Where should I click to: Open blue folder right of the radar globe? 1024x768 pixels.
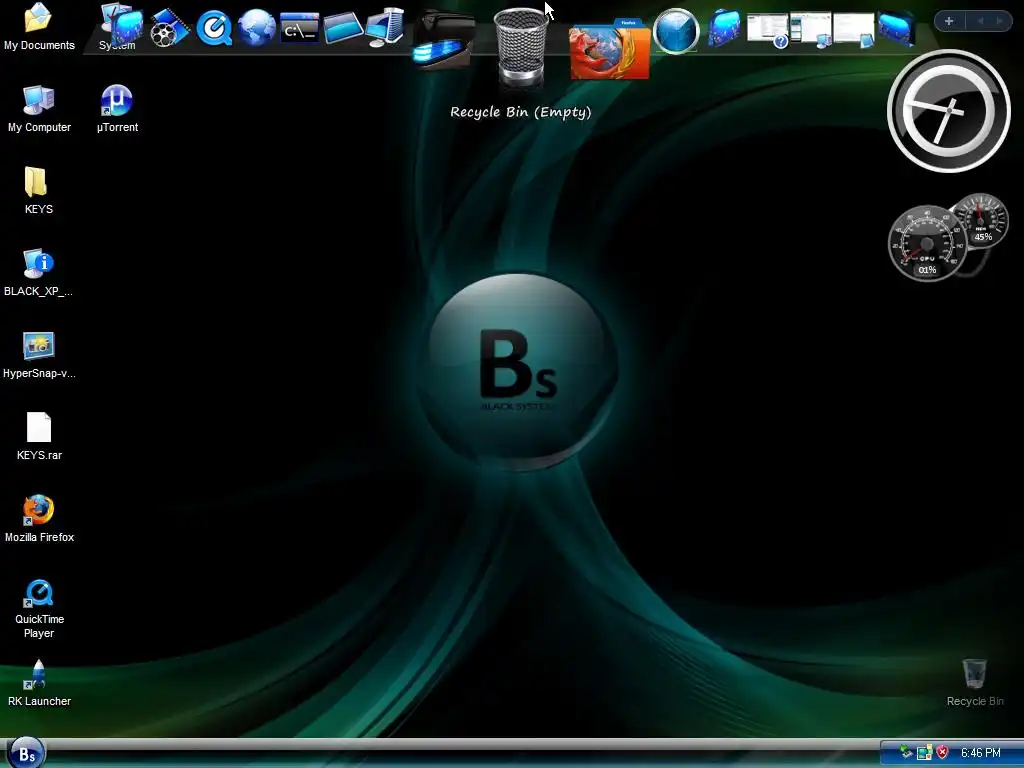tap(724, 28)
